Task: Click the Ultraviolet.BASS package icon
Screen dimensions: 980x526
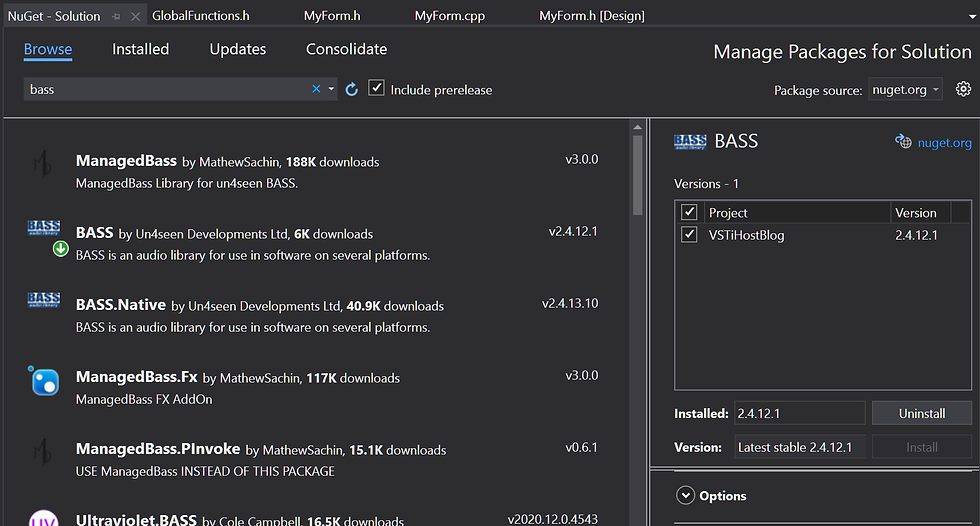Action: tap(44, 519)
